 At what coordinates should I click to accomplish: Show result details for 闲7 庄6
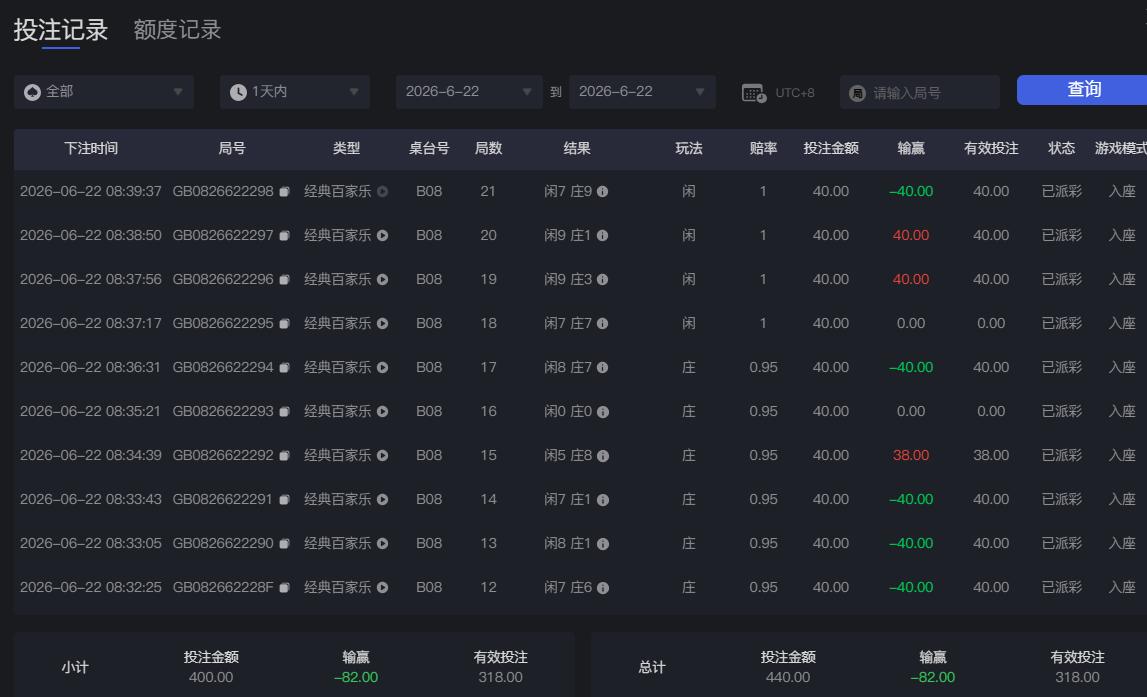point(603,587)
